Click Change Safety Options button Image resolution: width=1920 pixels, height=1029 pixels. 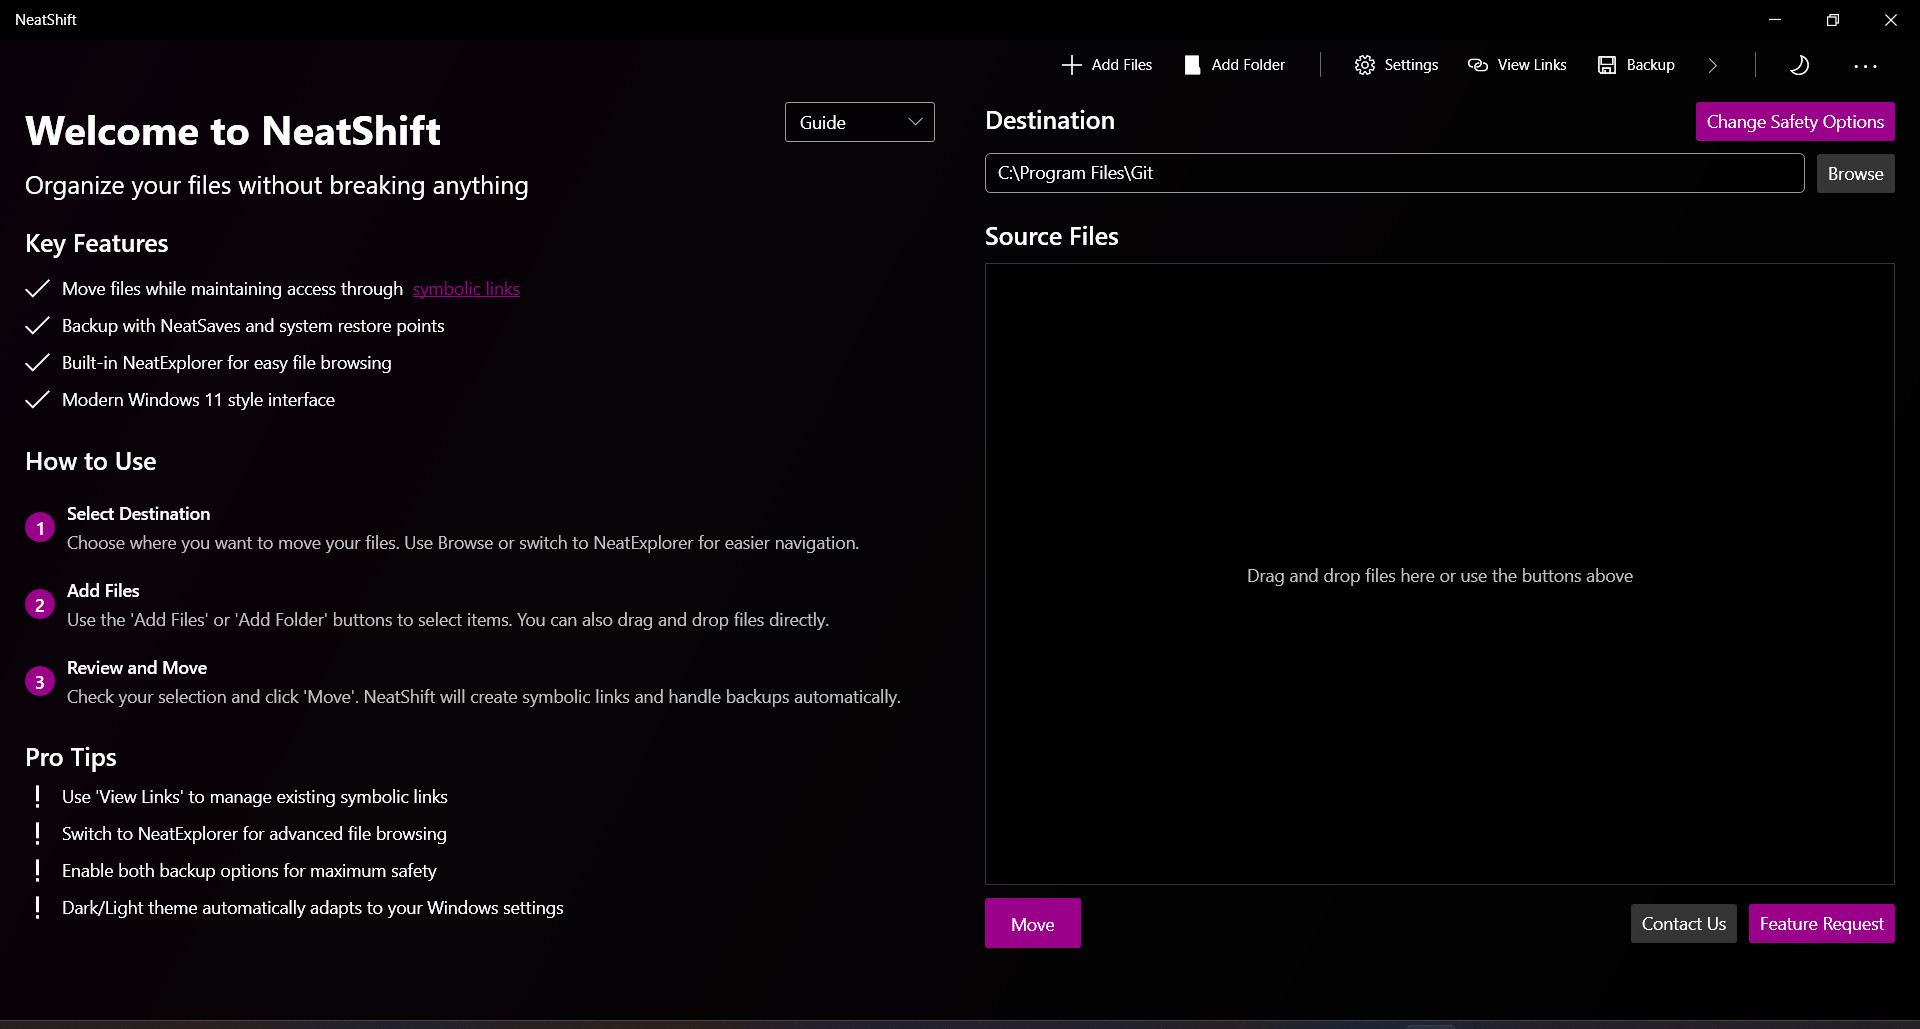(1795, 122)
